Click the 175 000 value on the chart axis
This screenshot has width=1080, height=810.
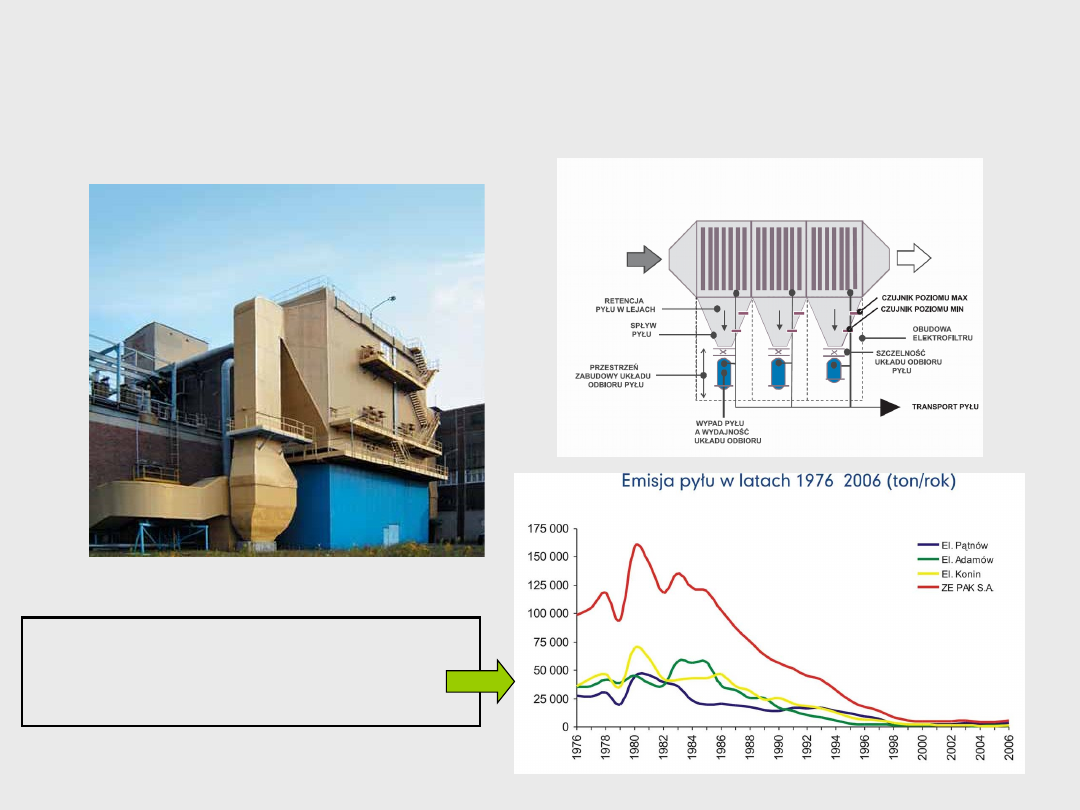547,528
